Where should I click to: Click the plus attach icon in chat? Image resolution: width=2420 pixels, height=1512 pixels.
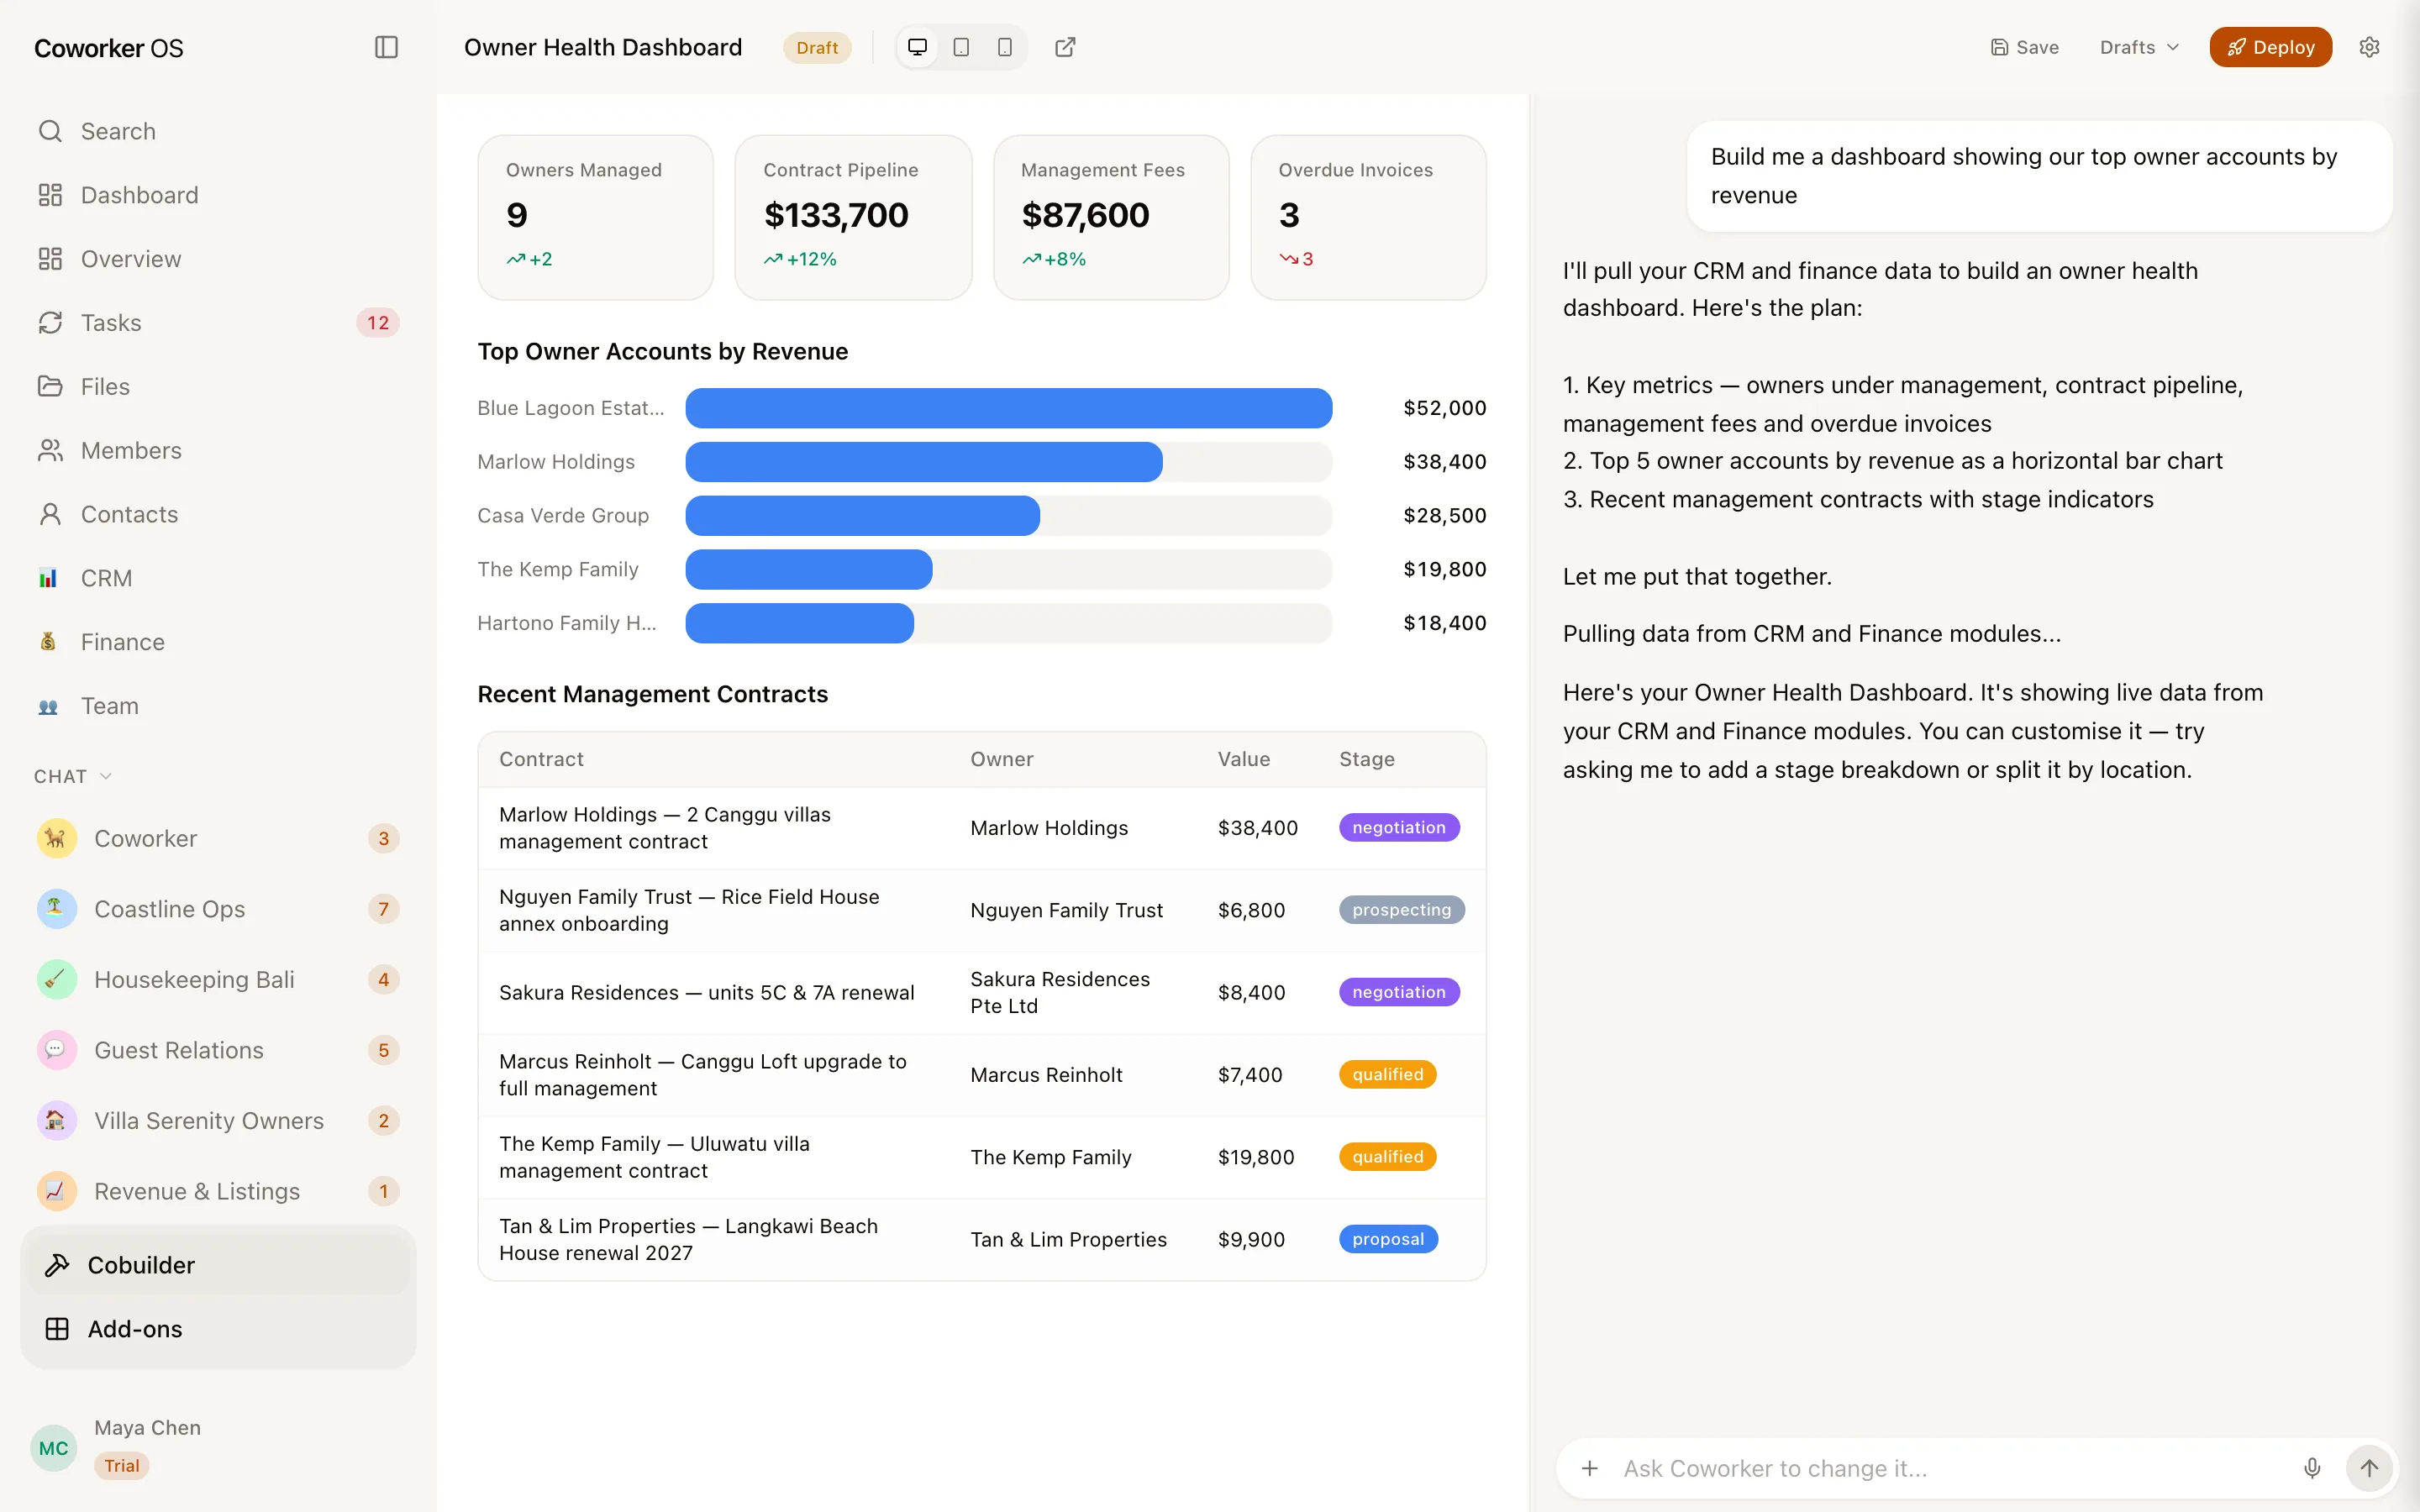click(1589, 1468)
